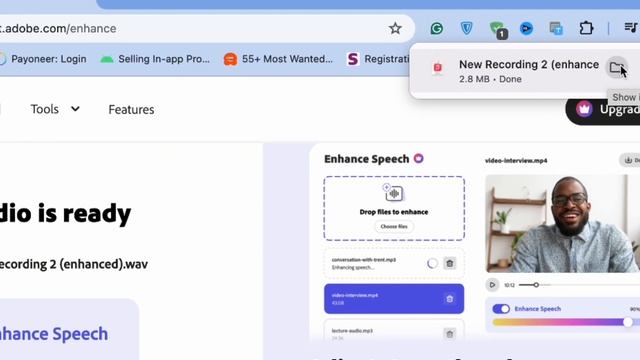Image resolution: width=640 pixels, height=360 pixels.
Task: Adjust the Enhance Speech strength gradient slider
Action: 566,322
